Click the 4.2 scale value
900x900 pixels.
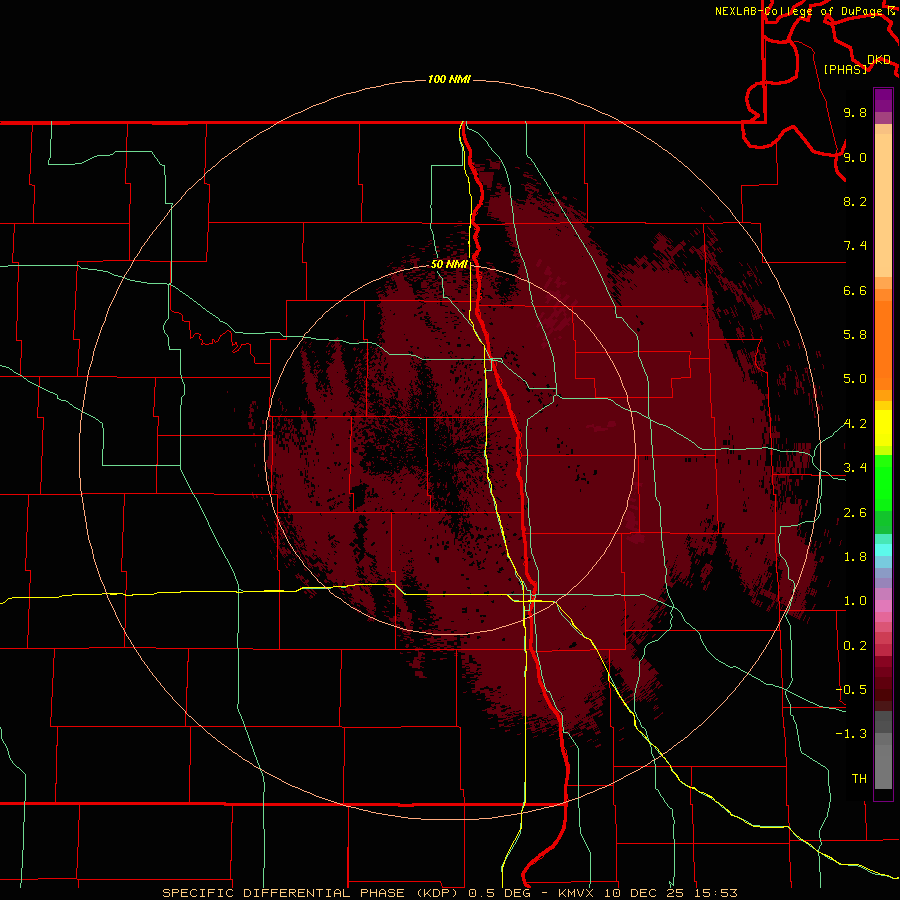[855, 424]
